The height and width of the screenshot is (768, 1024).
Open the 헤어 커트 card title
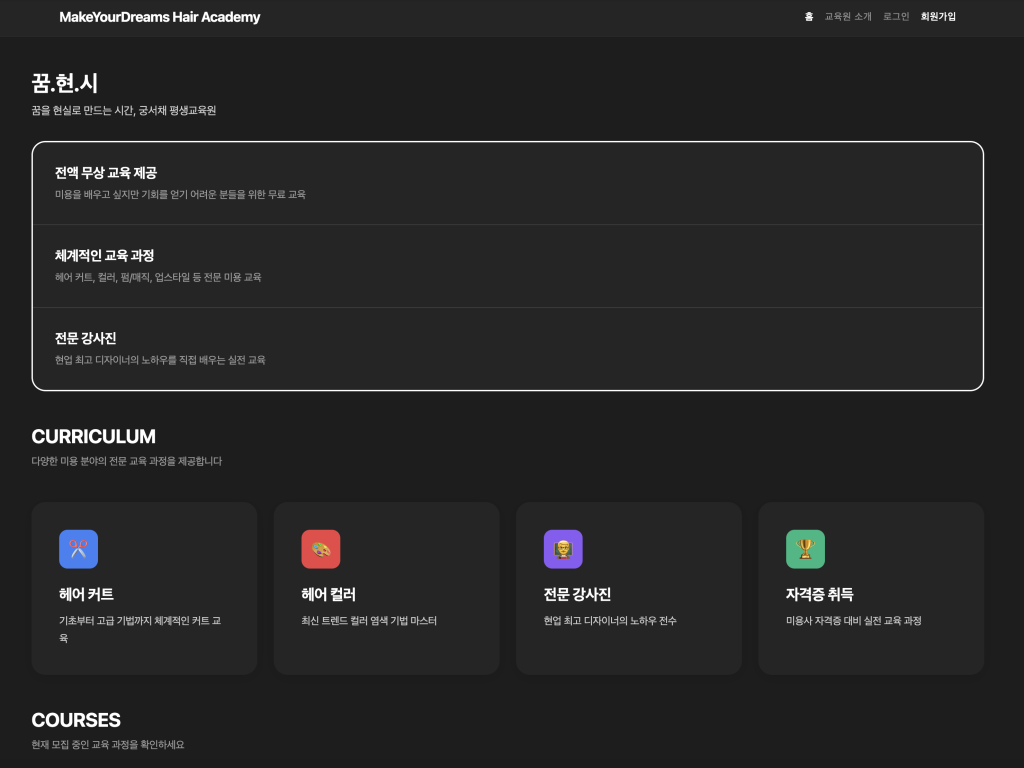(x=87, y=595)
